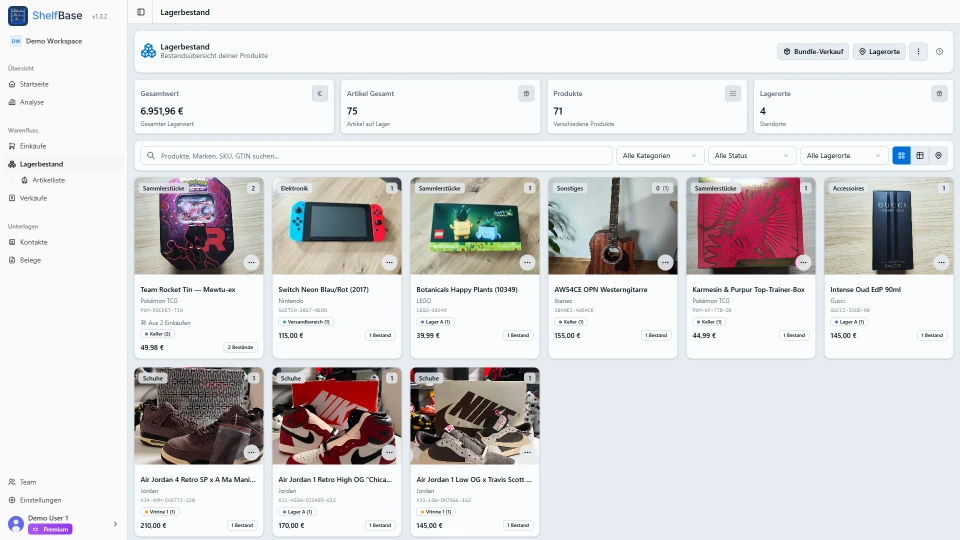Click the Bundle-Verkauf button
The height and width of the screenshot is (540, 960).
[813, 51]
